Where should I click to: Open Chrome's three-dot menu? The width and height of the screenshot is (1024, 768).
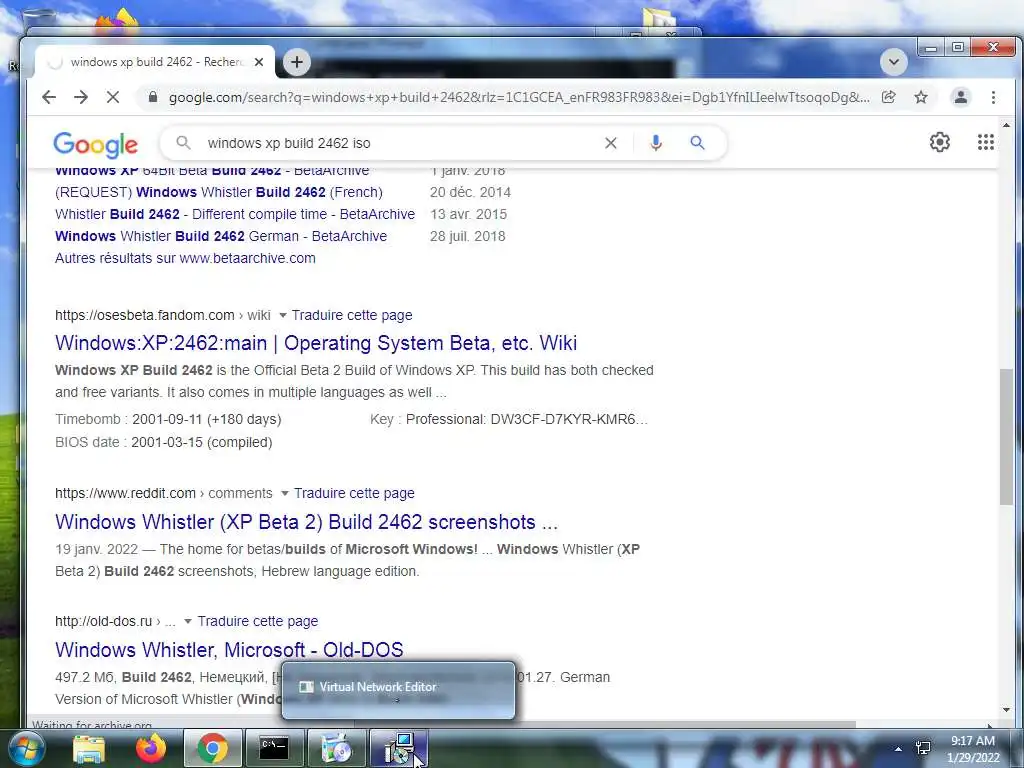[993, 97]
